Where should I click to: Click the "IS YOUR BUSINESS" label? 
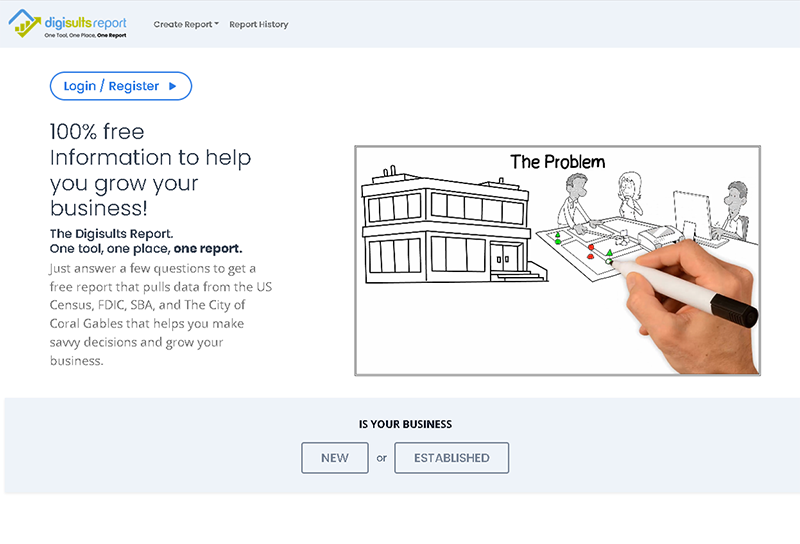[x=405, y=424]
